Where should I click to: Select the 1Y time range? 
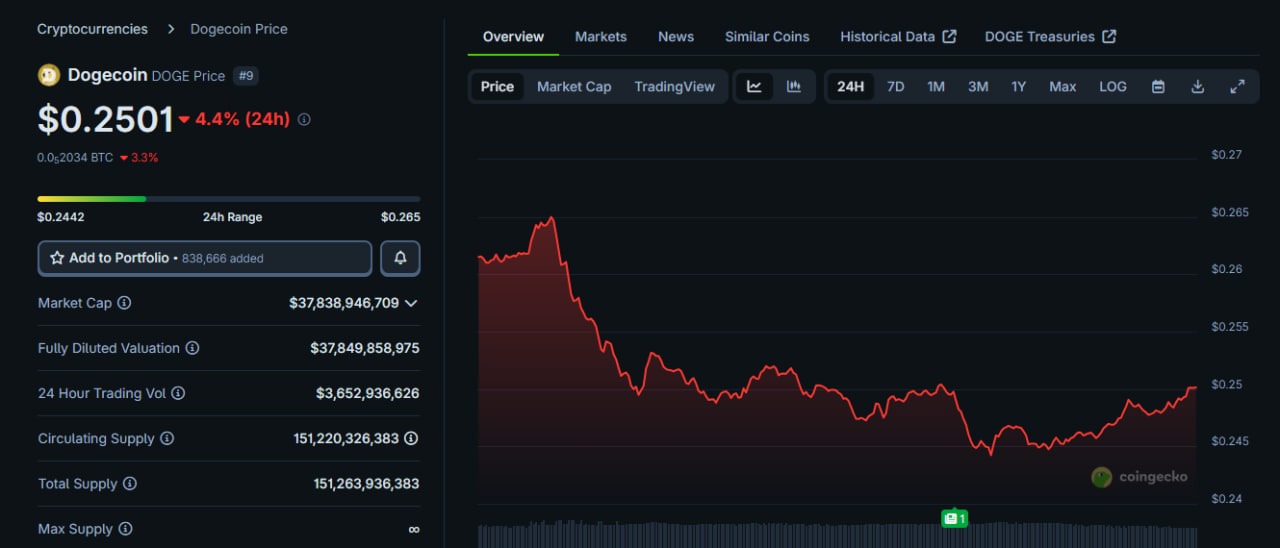click(x=1018, y=87)
